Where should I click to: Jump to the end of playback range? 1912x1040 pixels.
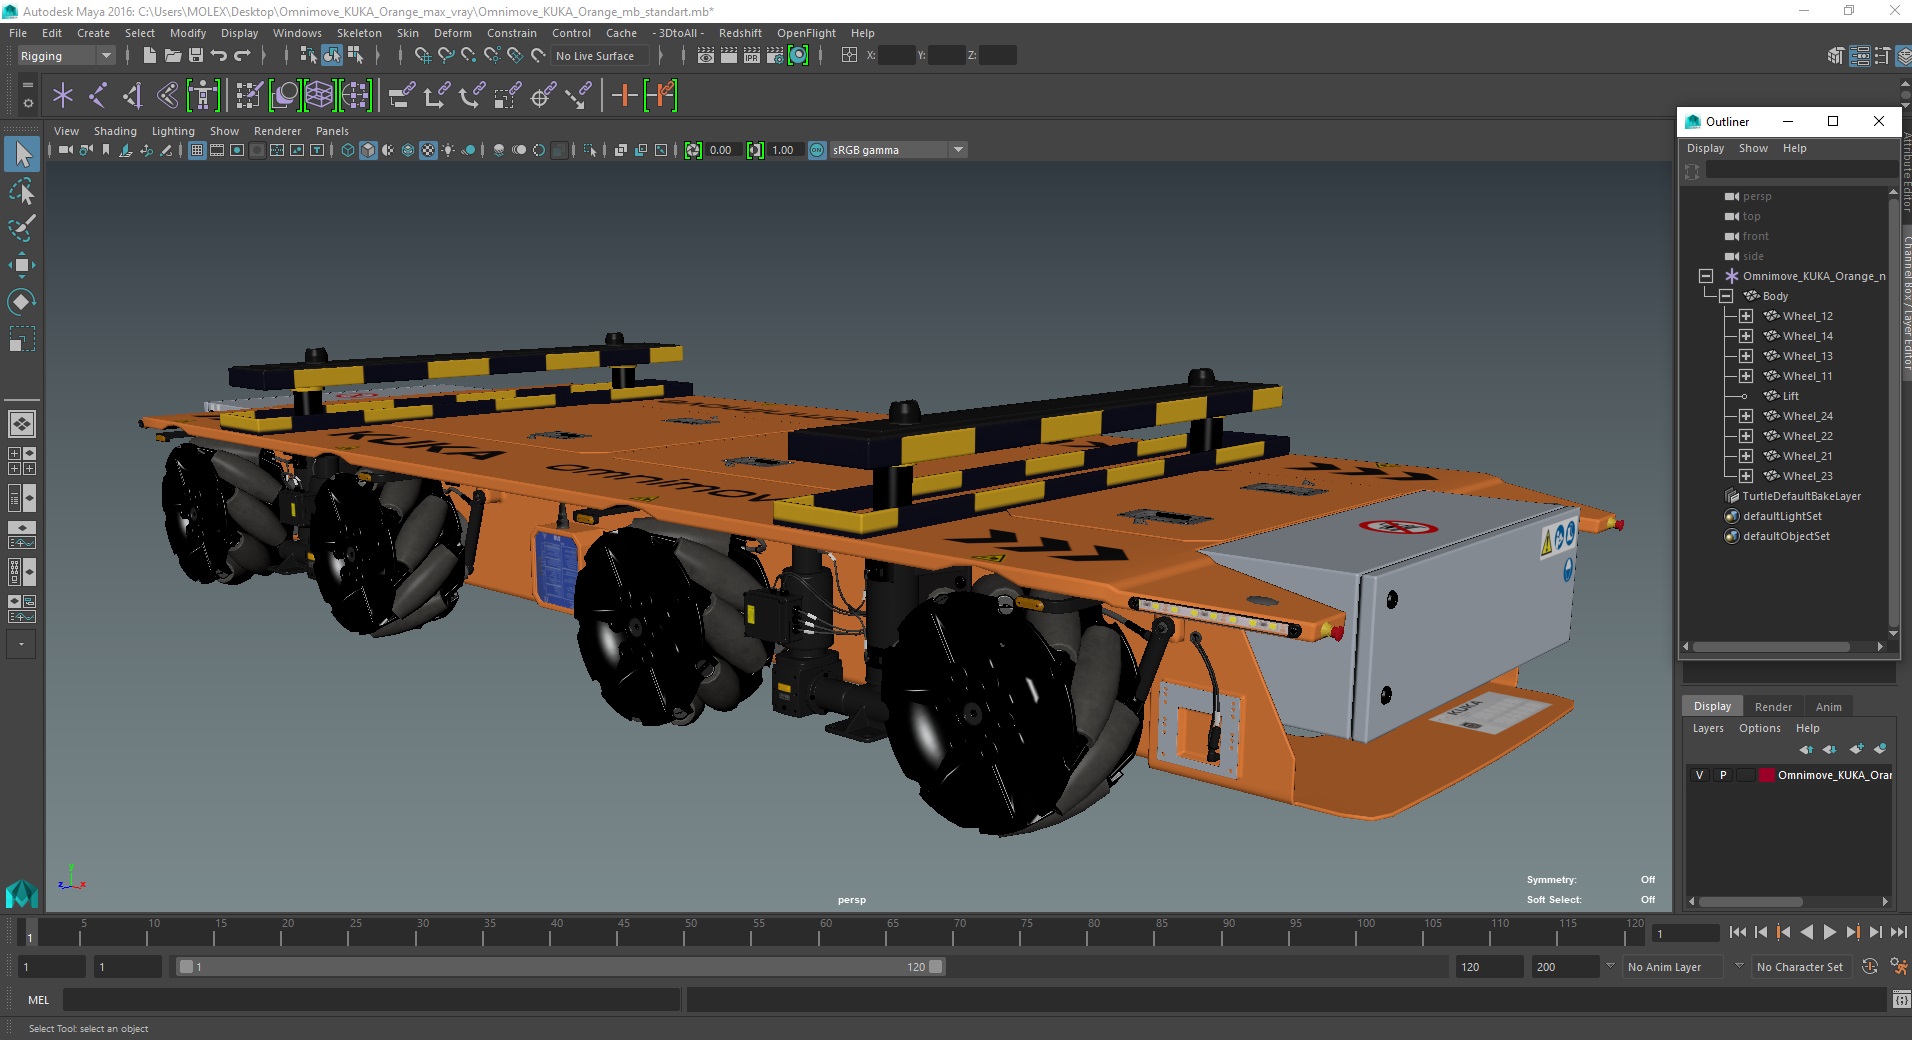(x=1898, y=932)
